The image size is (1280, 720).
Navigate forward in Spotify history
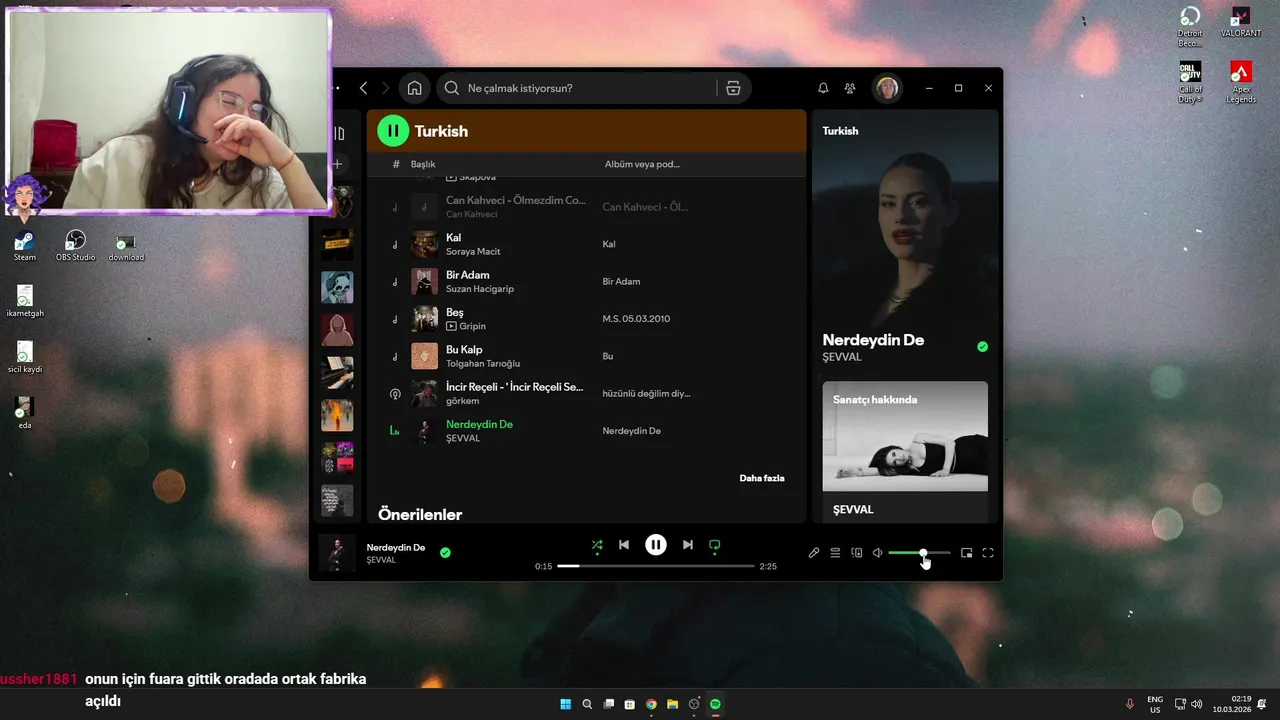tap(386, 88)
